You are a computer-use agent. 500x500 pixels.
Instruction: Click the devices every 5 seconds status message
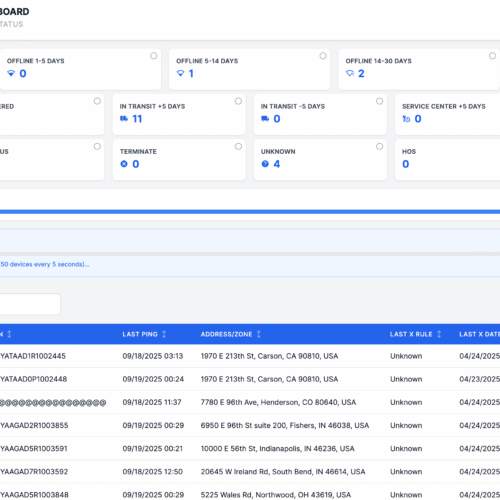coord(45,264)
